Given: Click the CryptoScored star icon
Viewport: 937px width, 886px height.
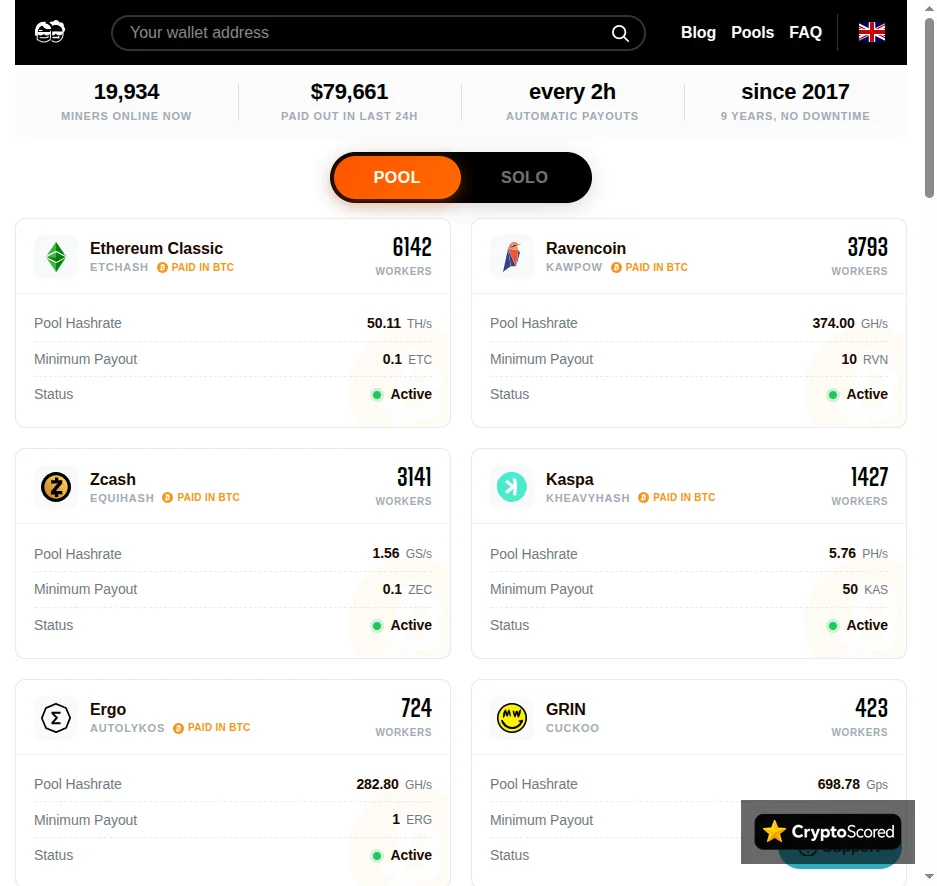Looking at the screenshot, I should (774, 832).
